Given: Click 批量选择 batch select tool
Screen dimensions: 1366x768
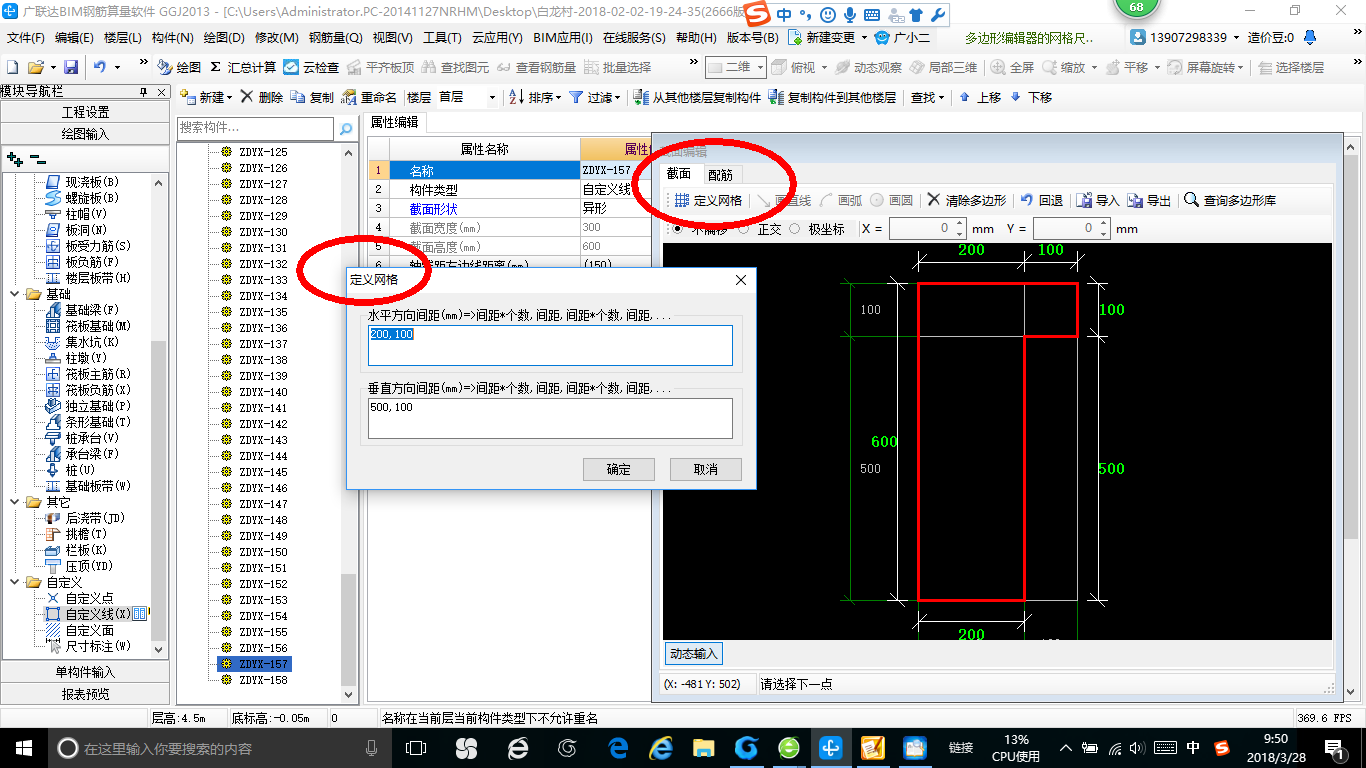Looking at the screenshot, I should tap(617, 67).
